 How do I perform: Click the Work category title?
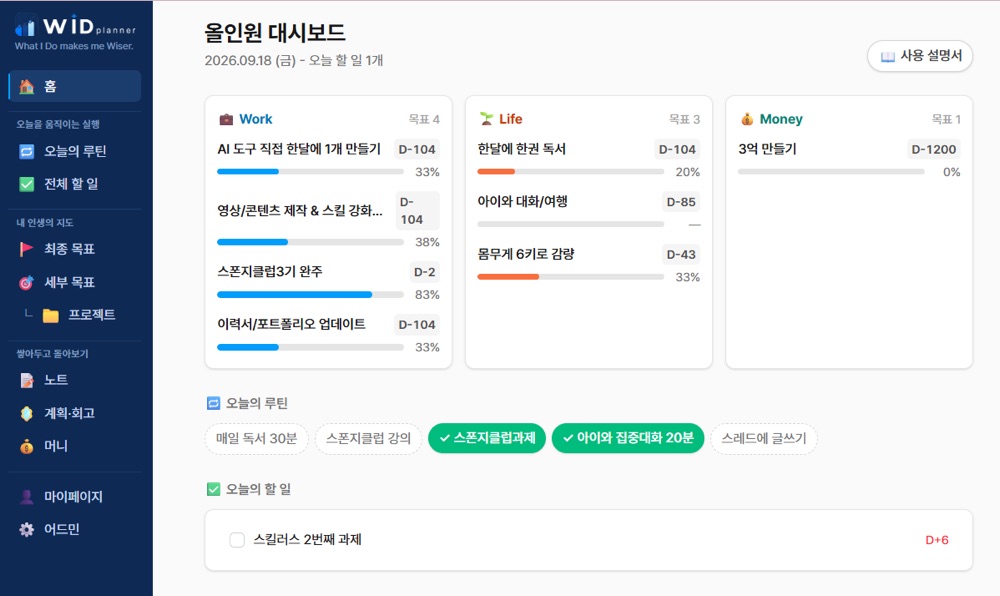(256, 119)
